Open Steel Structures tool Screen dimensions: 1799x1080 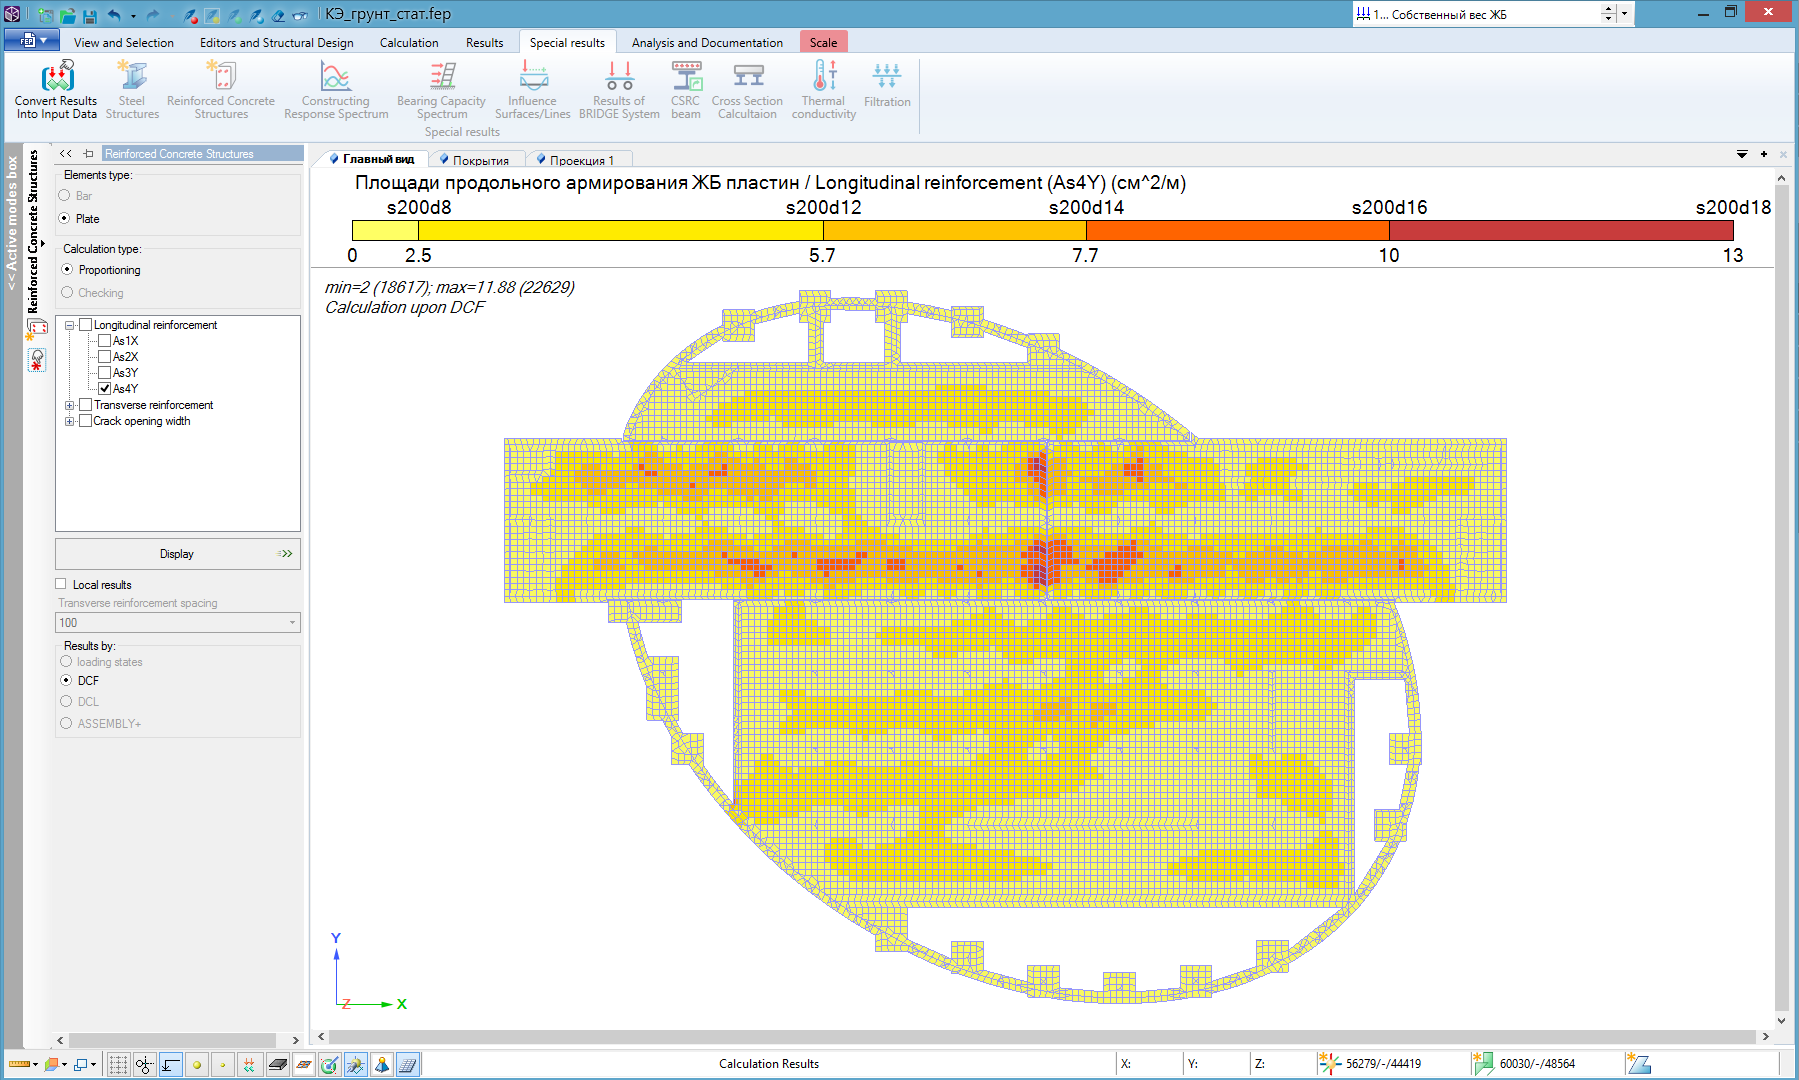pyautogui.click(x=132, y=77)
